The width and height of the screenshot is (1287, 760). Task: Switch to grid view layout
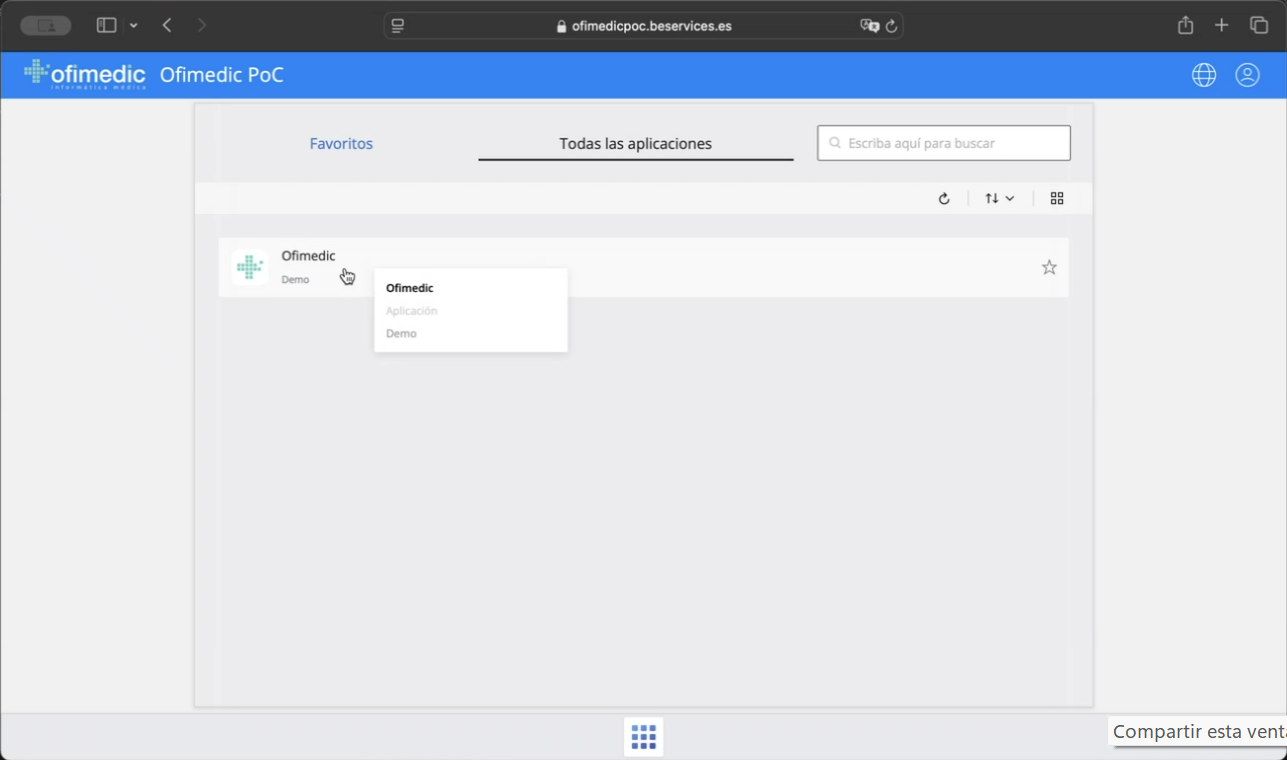1057,199
